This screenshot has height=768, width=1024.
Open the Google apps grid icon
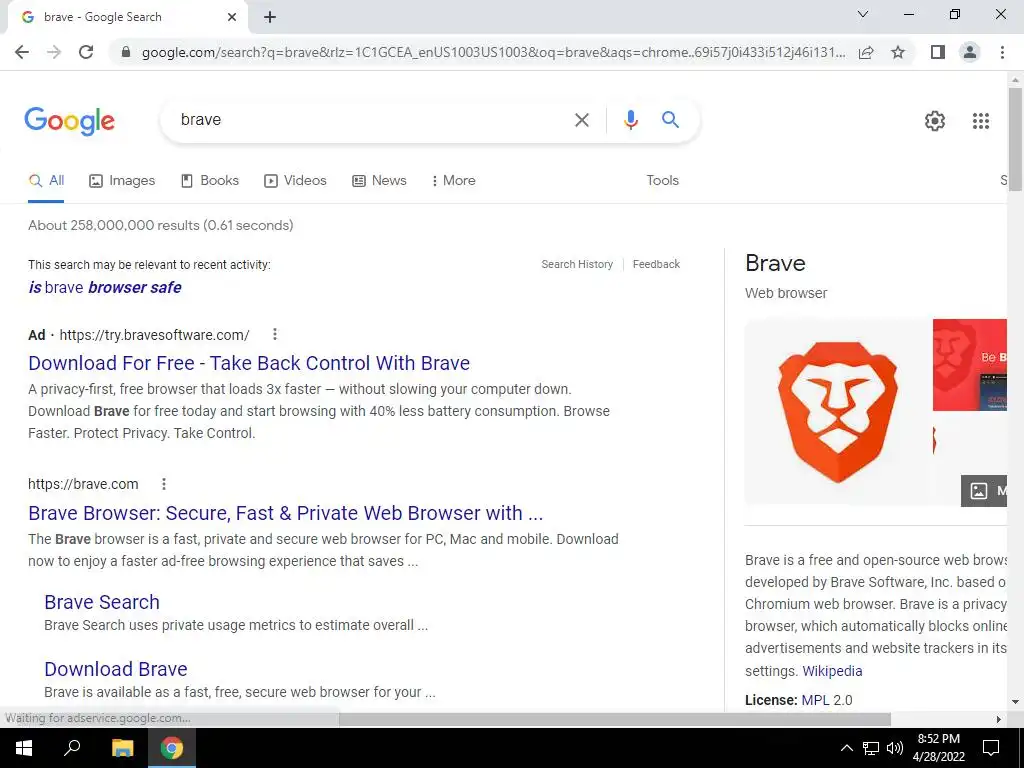tap(980, 121)
